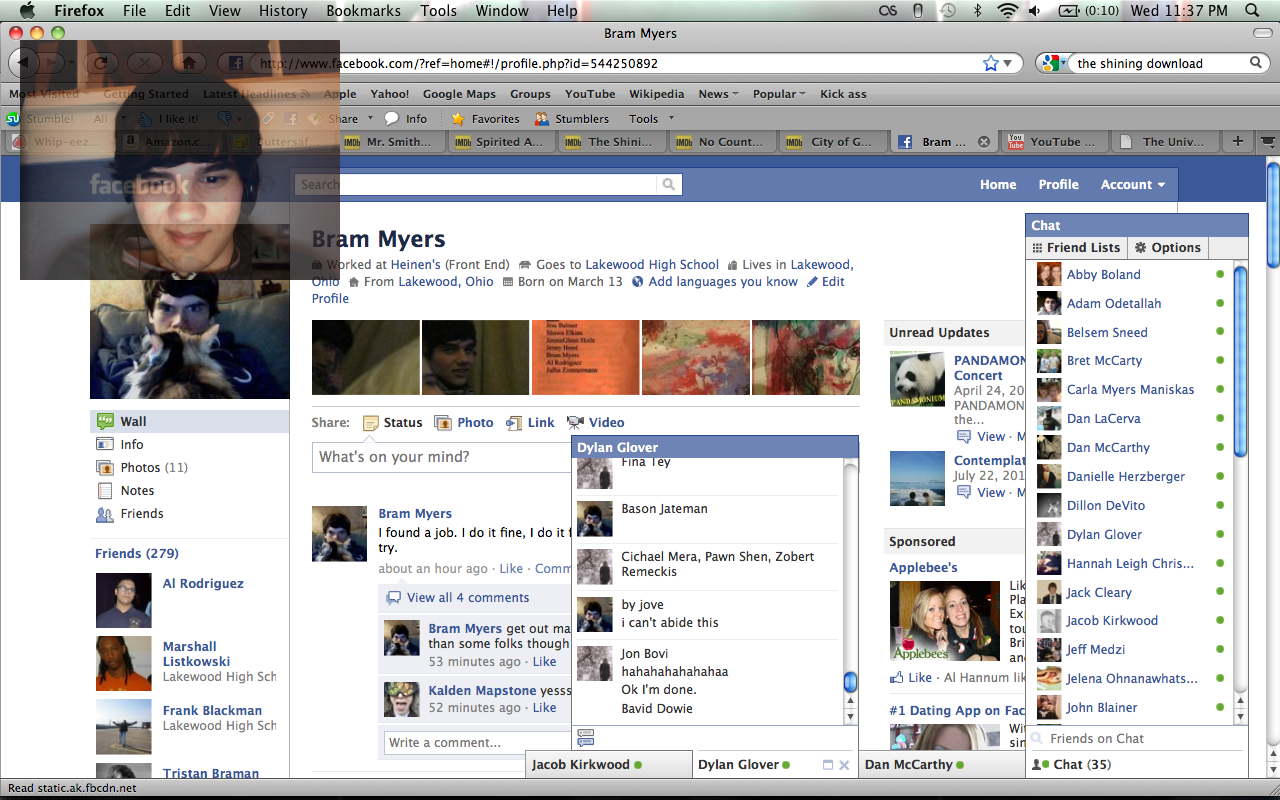Go to Facebook Home
This screenshot has height=800, width=1280.
998,185
